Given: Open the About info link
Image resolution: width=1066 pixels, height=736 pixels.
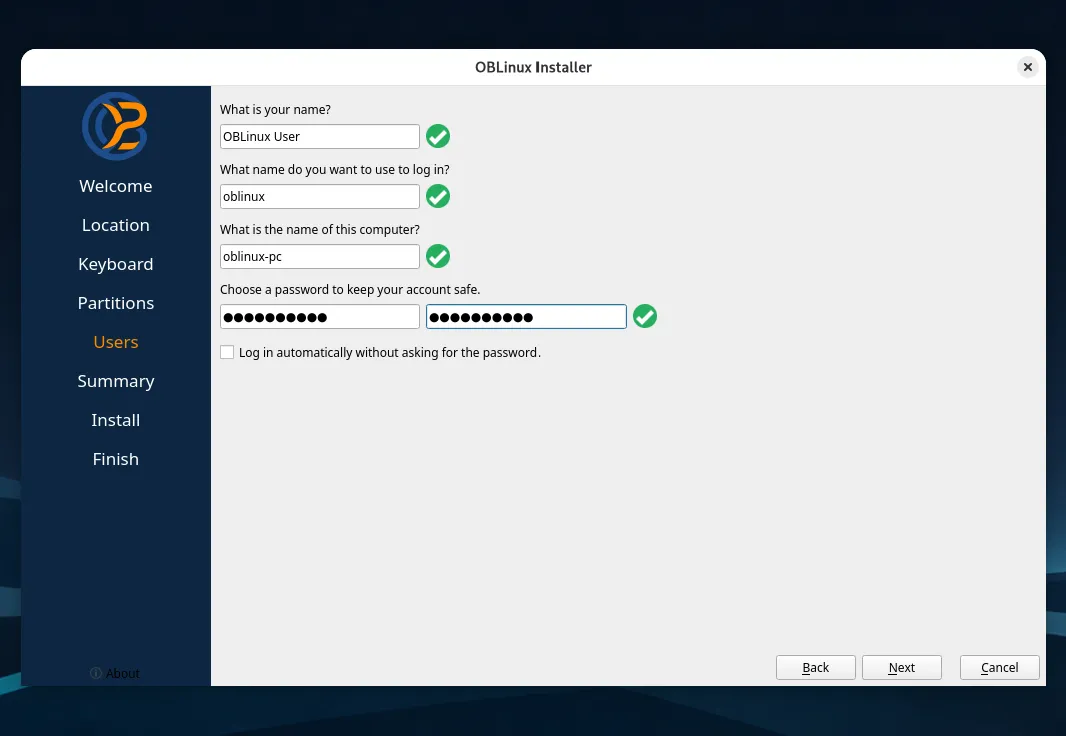Looking at the screenshot, I should point(115,673).
